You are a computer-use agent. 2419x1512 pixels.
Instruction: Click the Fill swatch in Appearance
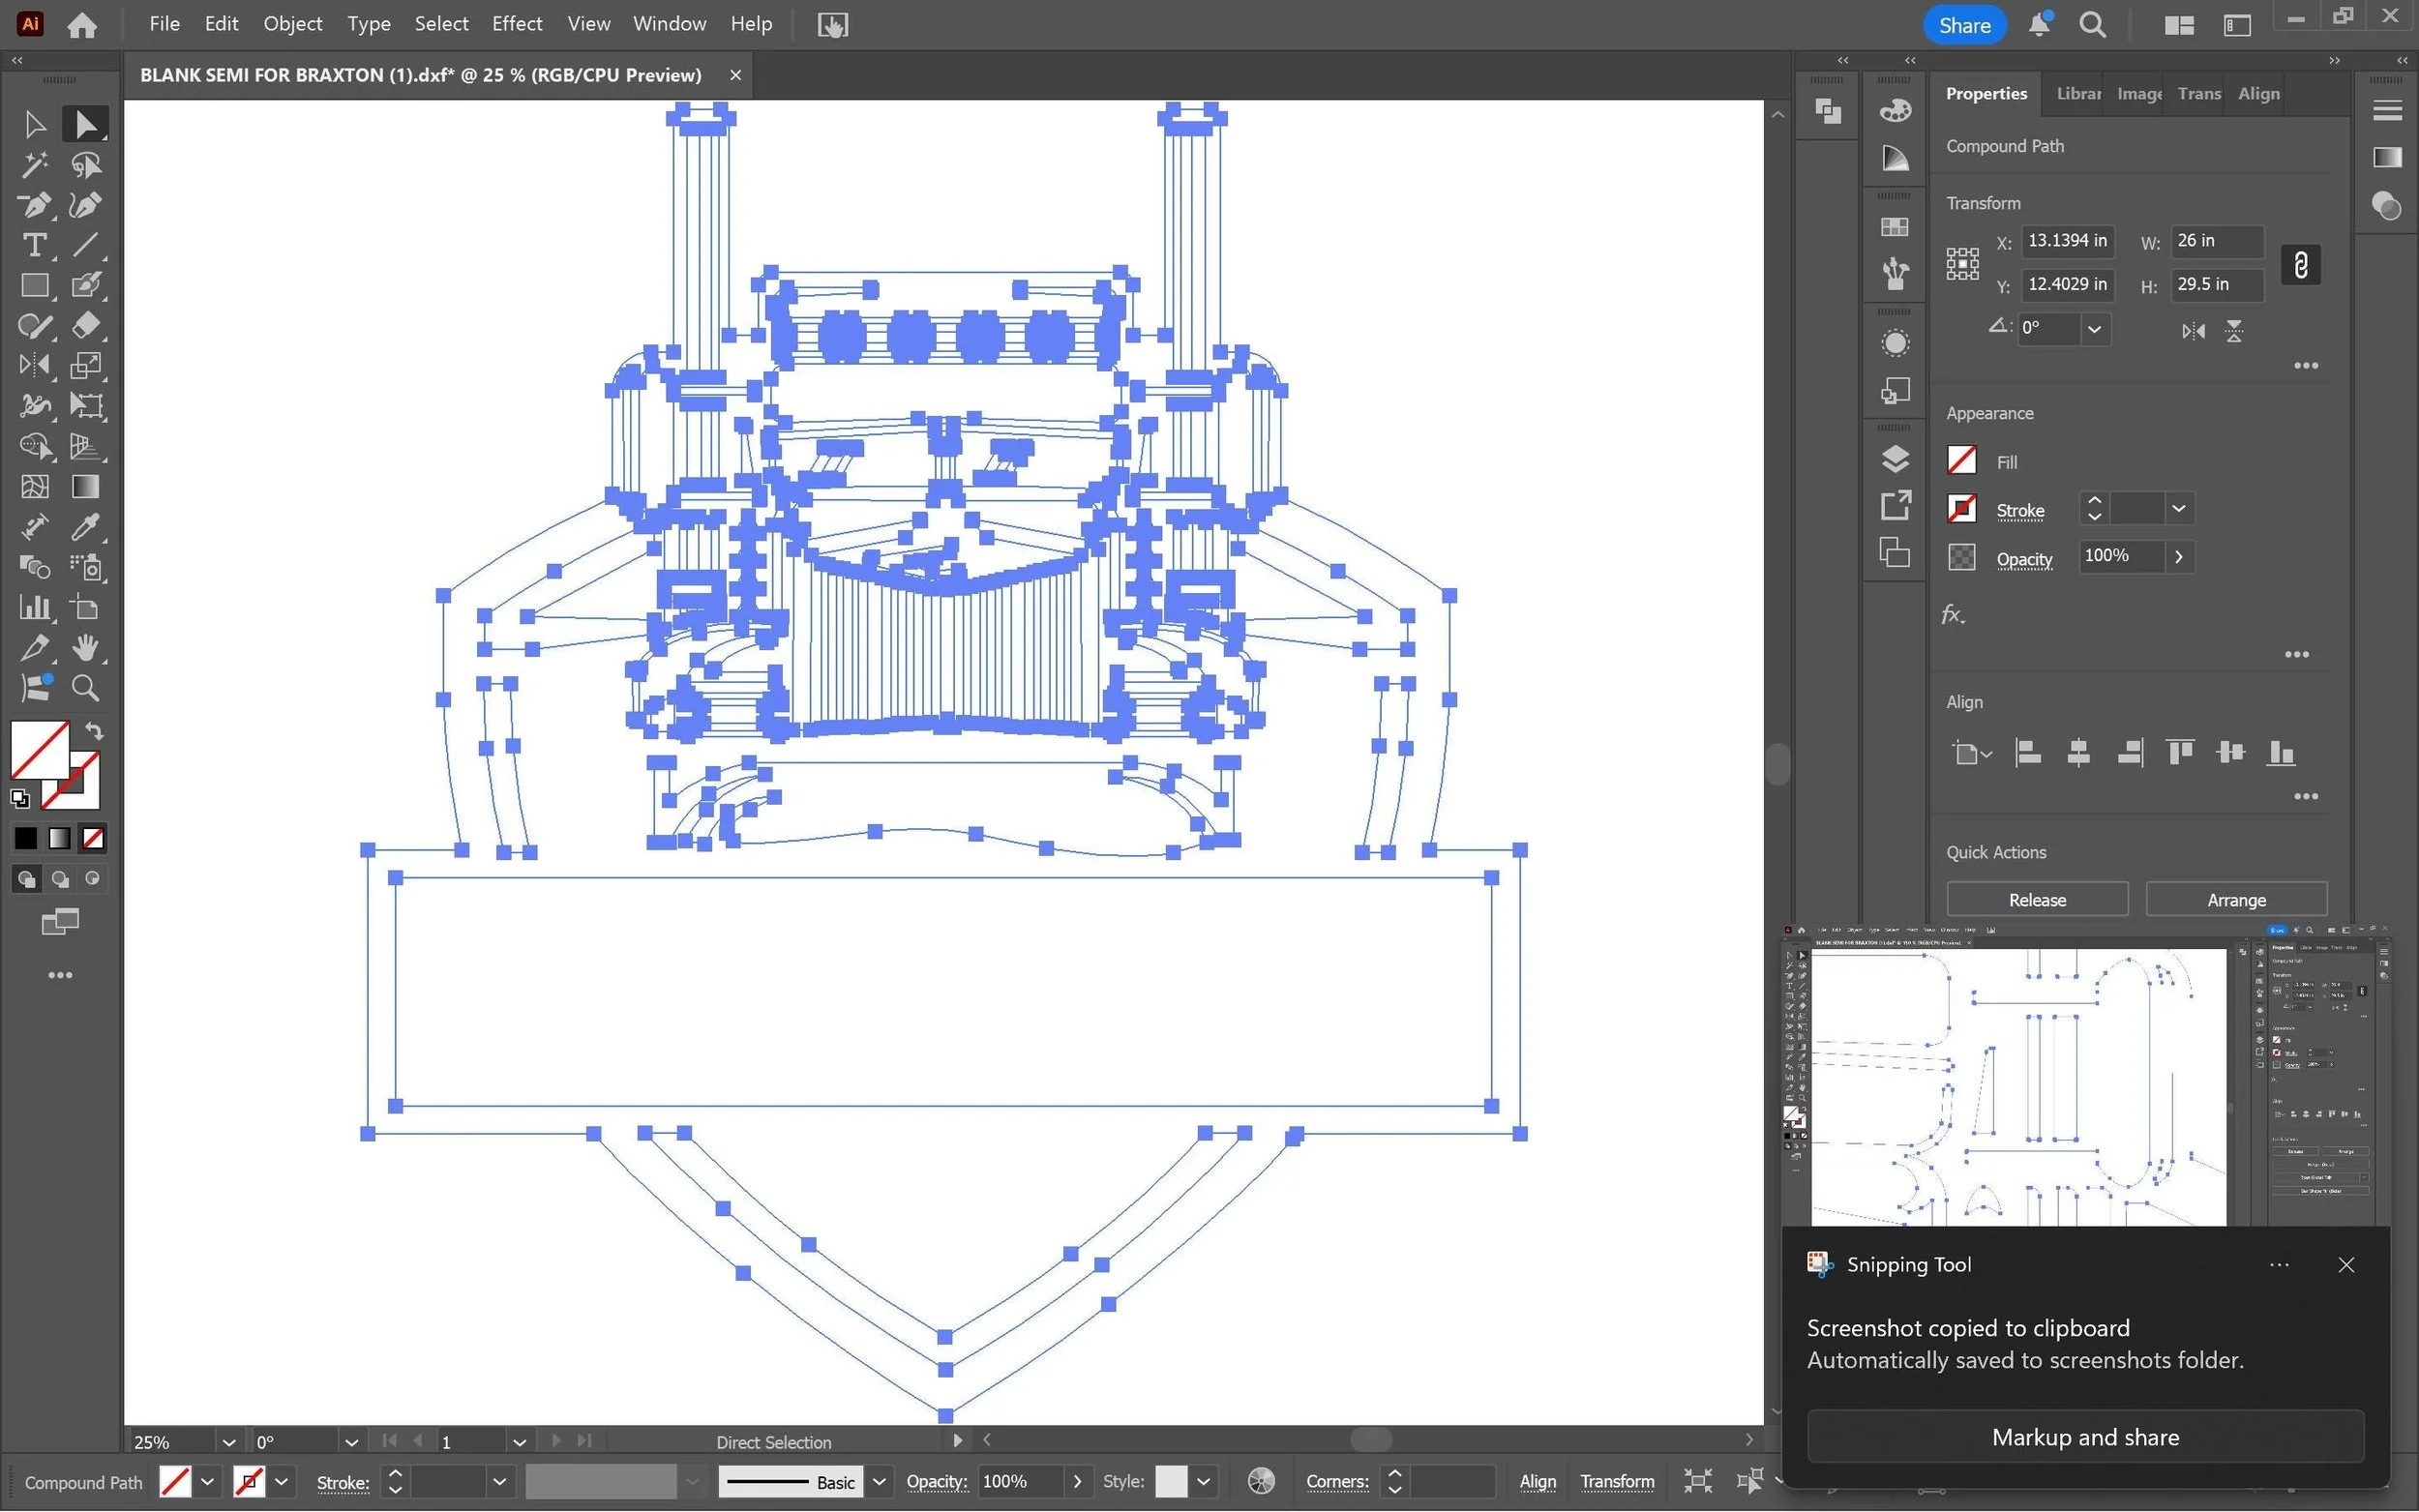click(x=1962, y=461)
